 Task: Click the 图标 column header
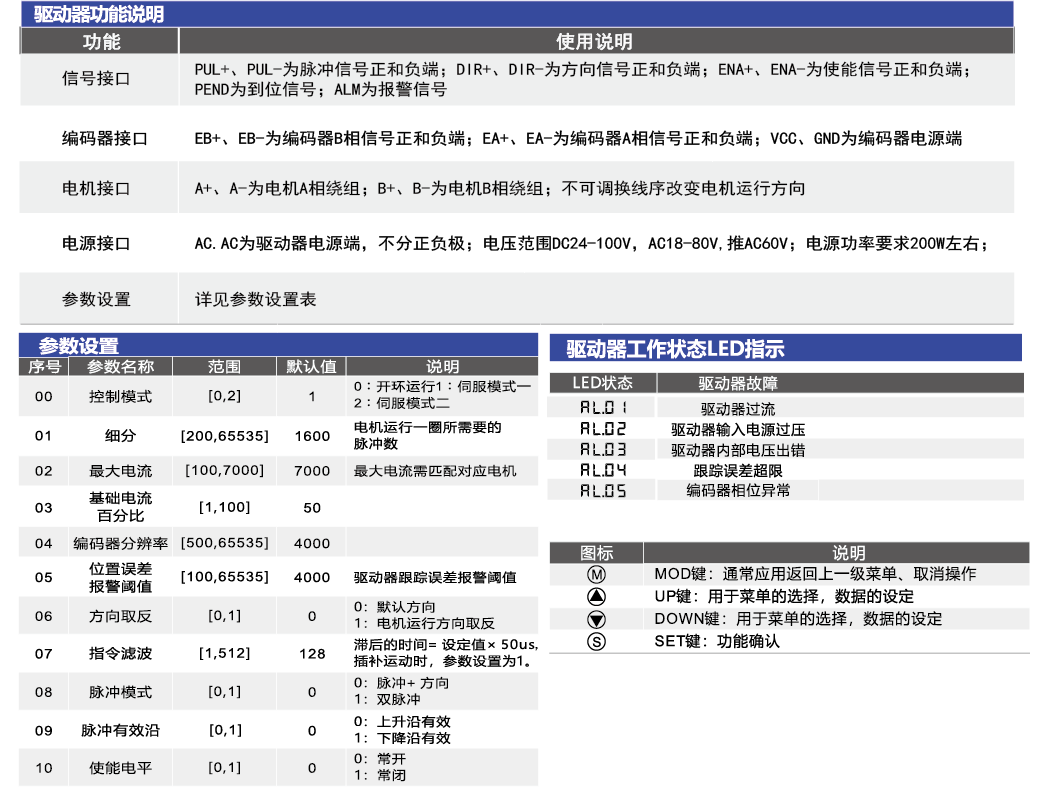point(596,553)
